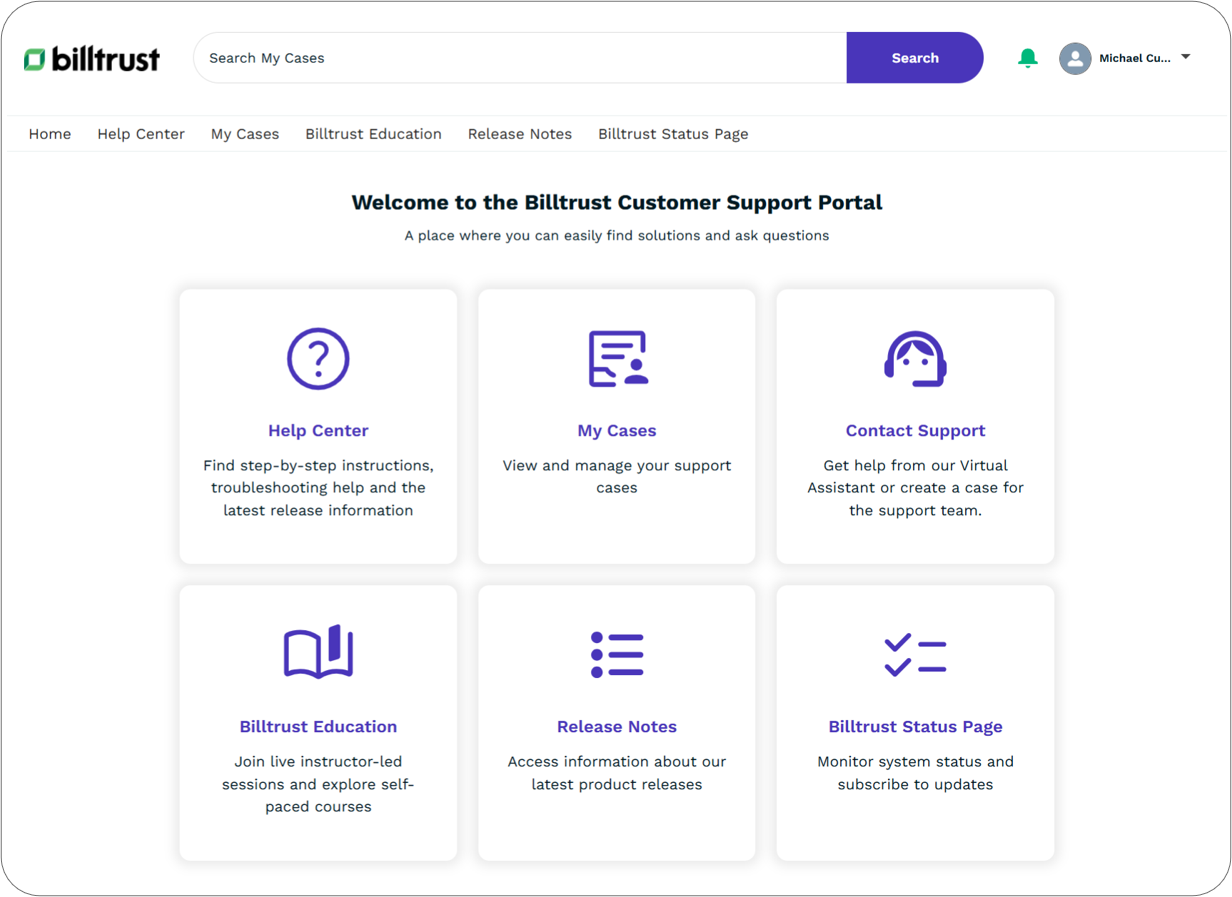Screen dimensions: 1232x897
Task: Click the Billtrust logo
Action: click(92, 59)
